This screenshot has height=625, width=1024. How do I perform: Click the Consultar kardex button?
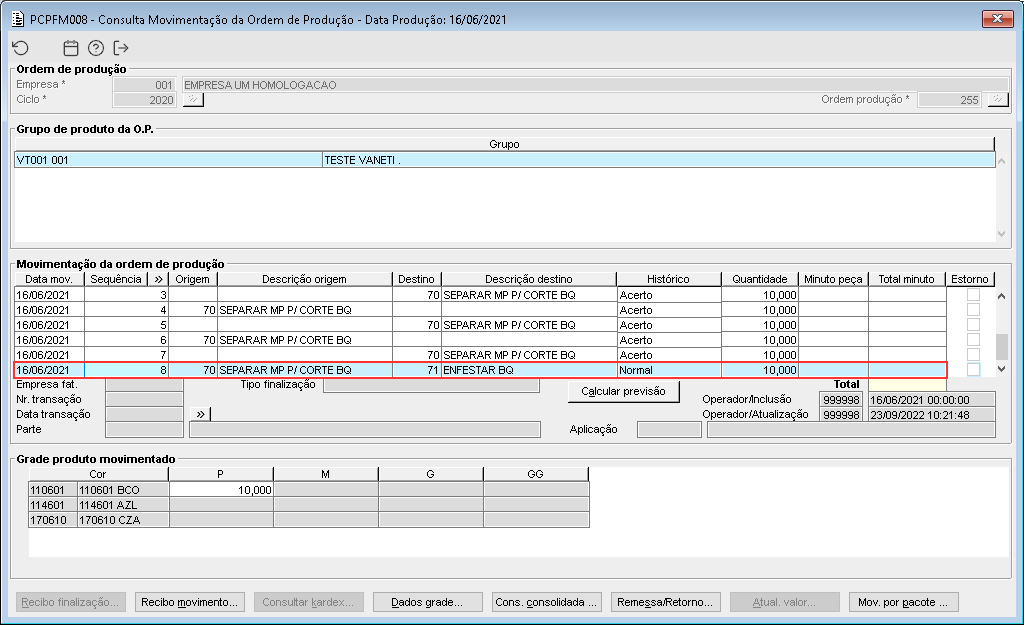pyautogui.click(x=308, y=602)
